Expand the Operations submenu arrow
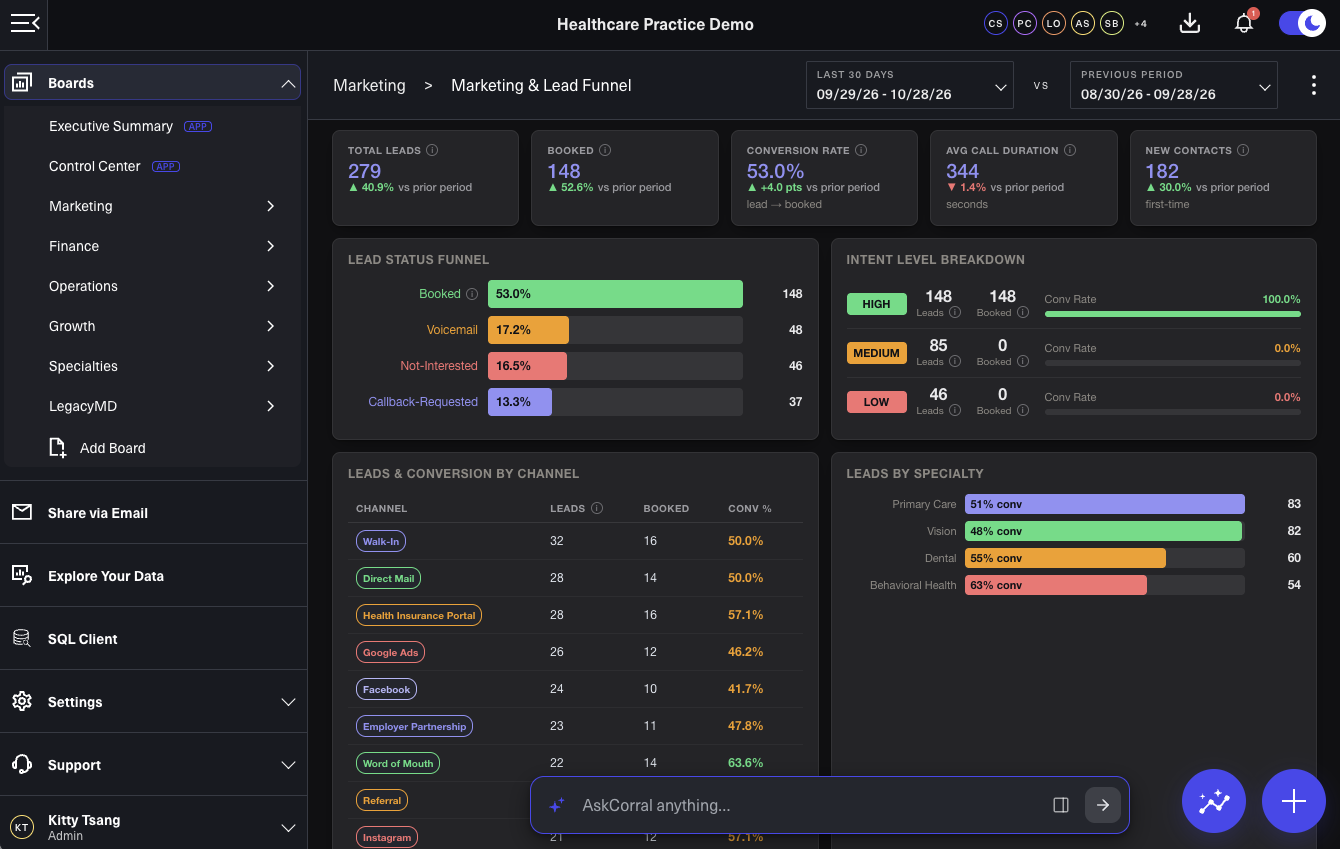 click(x=270, y=286)
